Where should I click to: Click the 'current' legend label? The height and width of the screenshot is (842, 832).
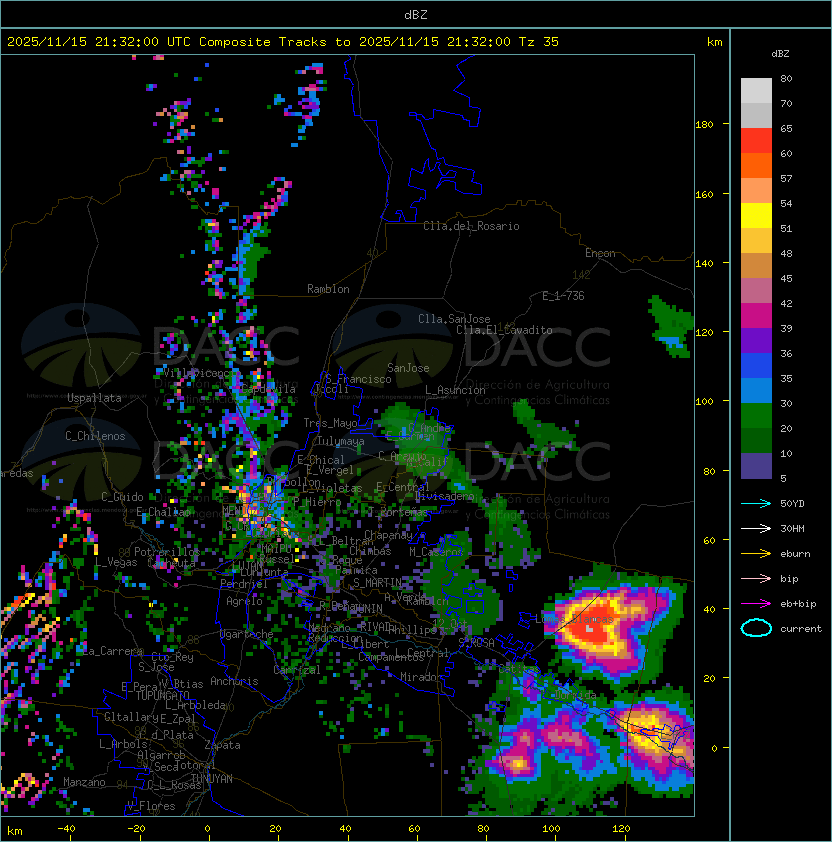[x=801, y=628]
